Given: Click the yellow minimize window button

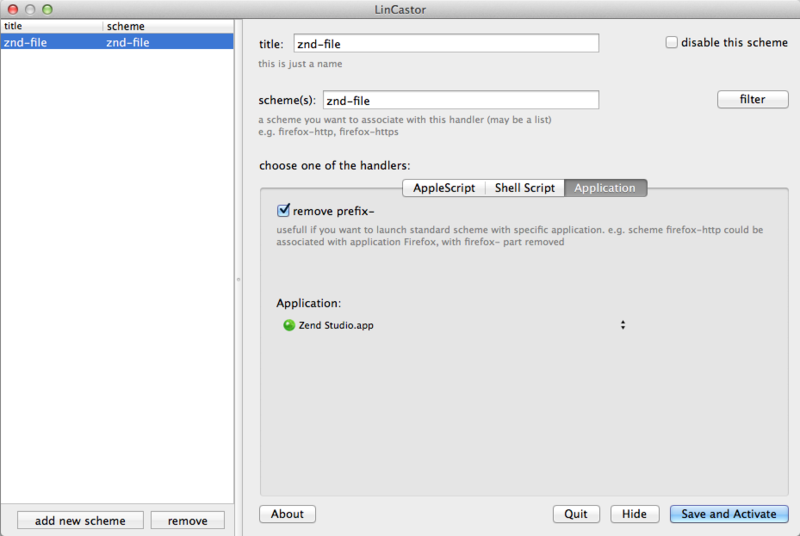Looking at the screenshot, I should click(30, 9).
